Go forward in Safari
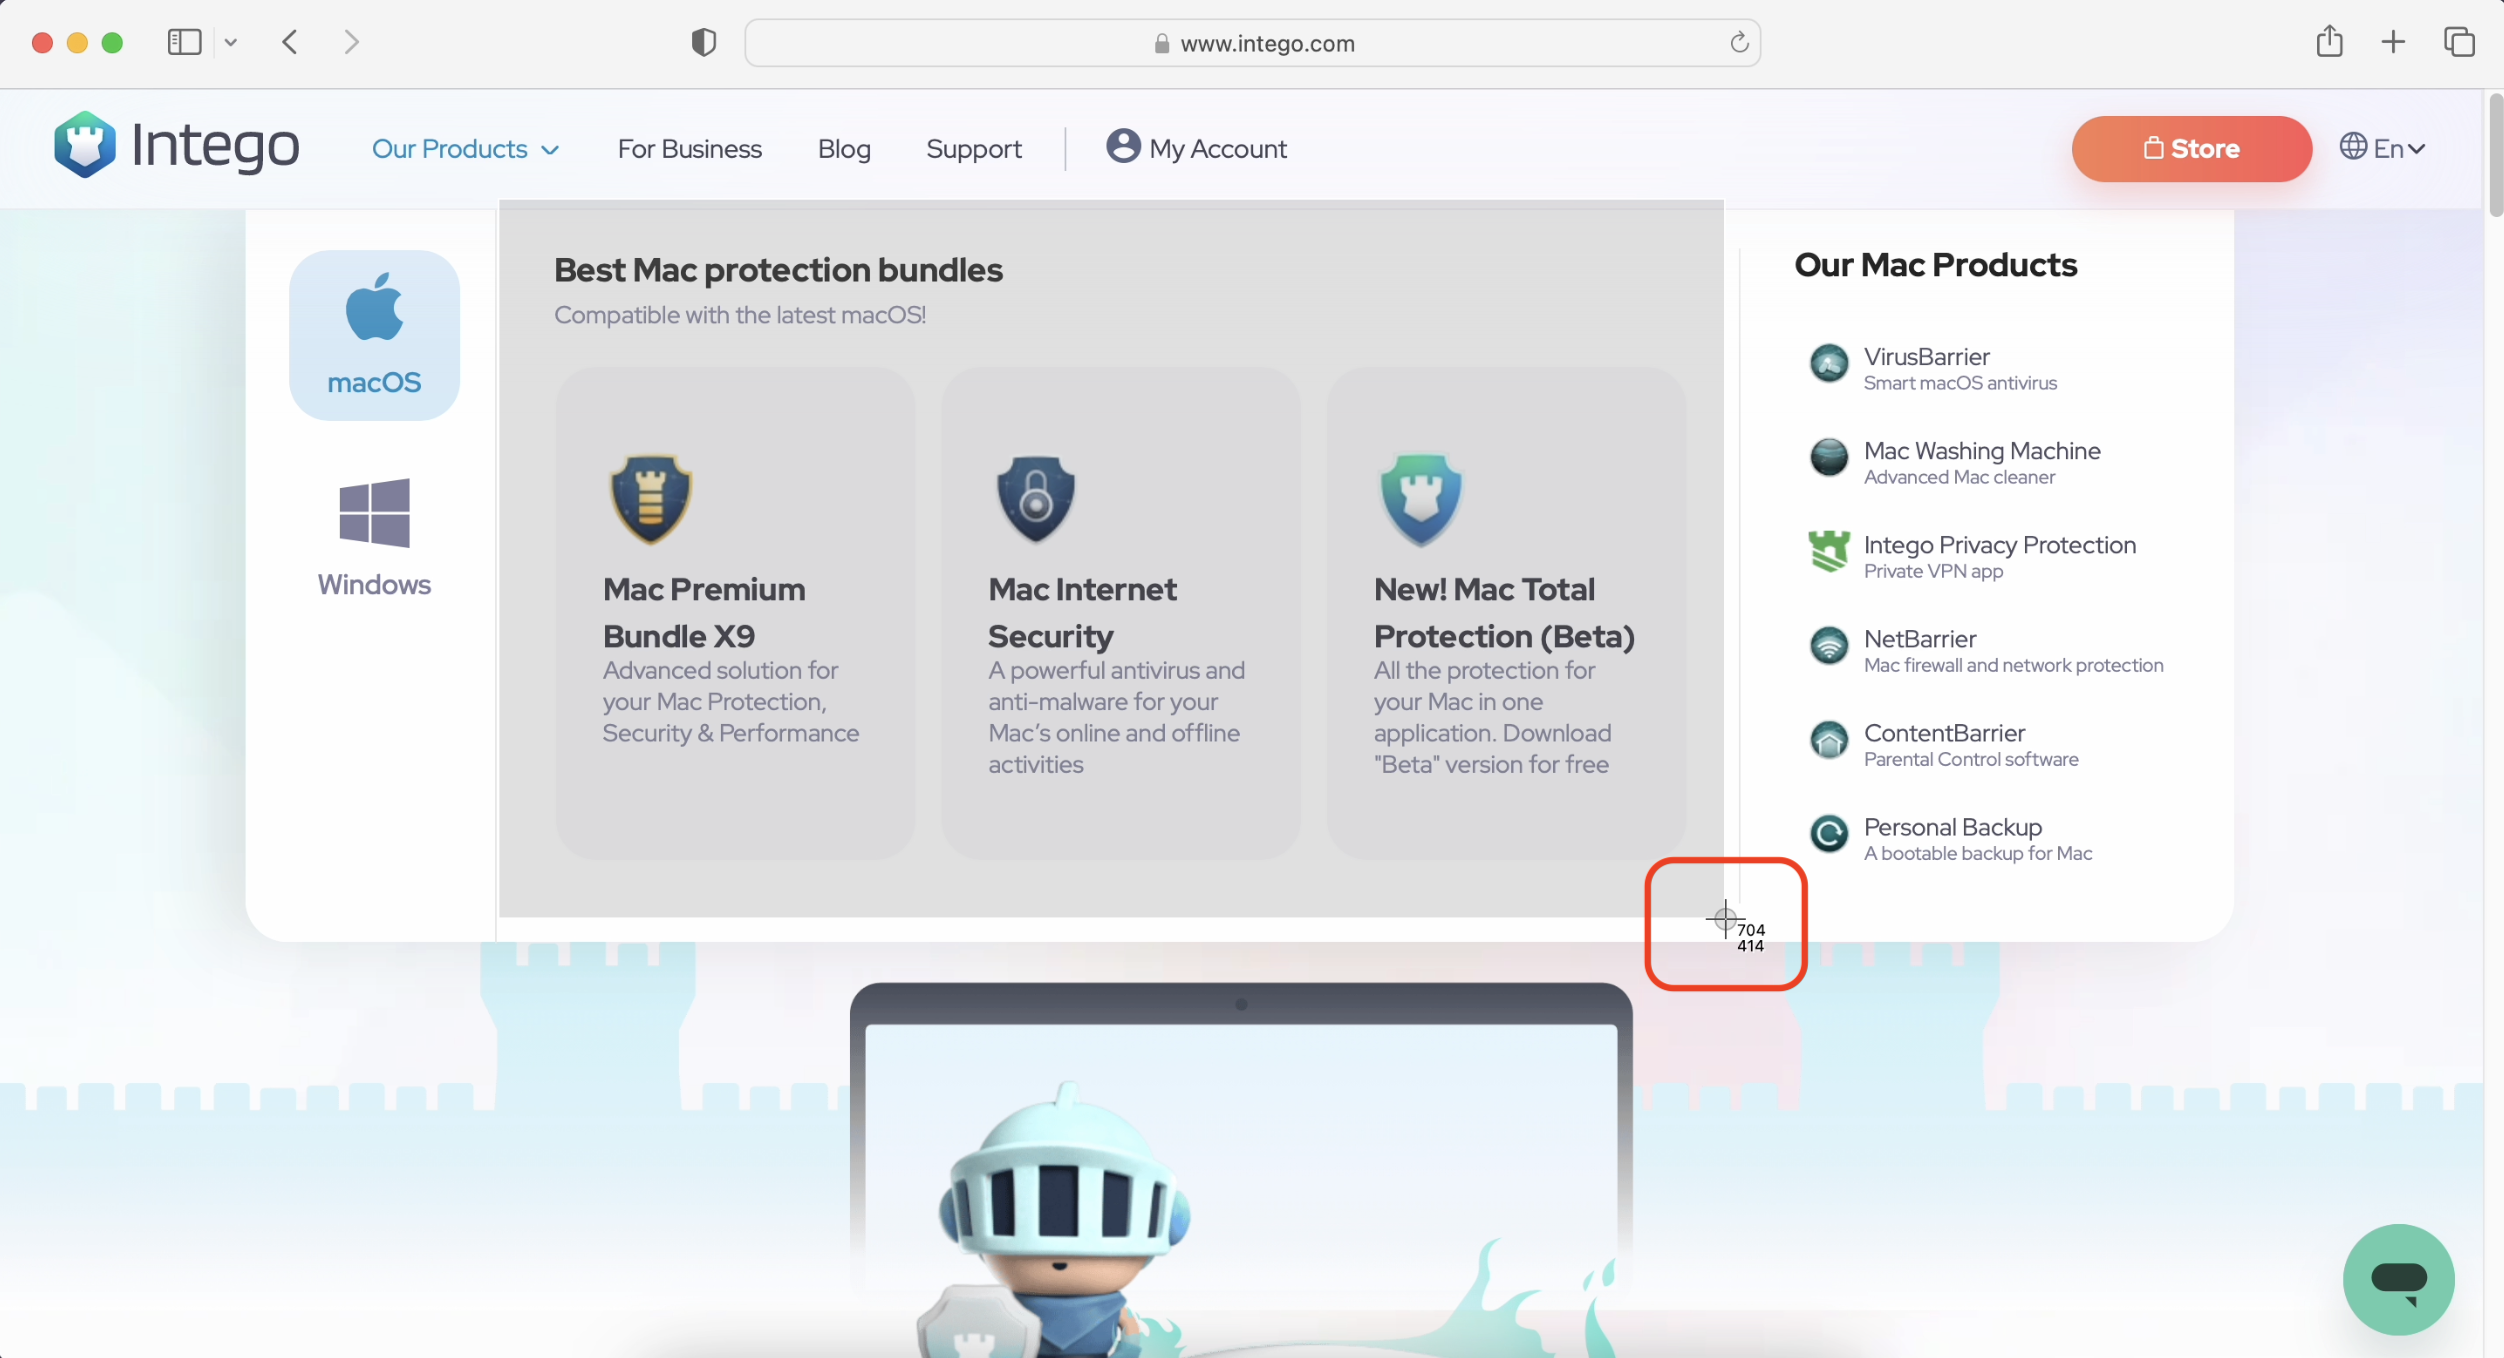The image size is (2504, 1358). click(351, 42)
